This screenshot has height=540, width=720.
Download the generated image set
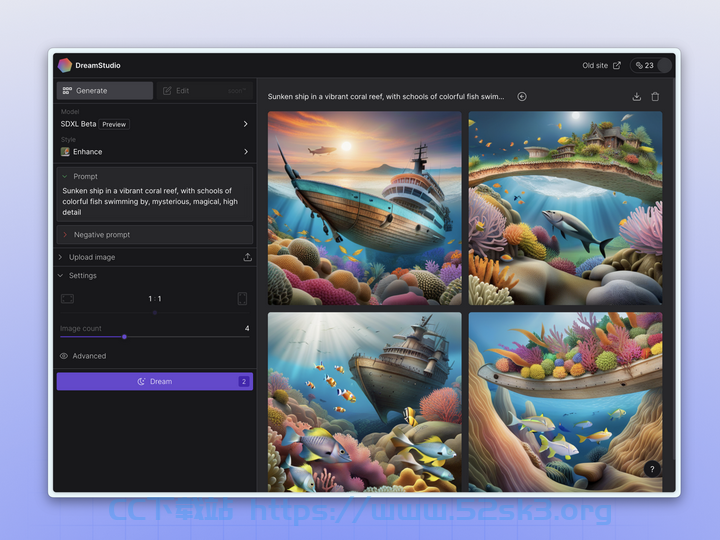[636, 96]
